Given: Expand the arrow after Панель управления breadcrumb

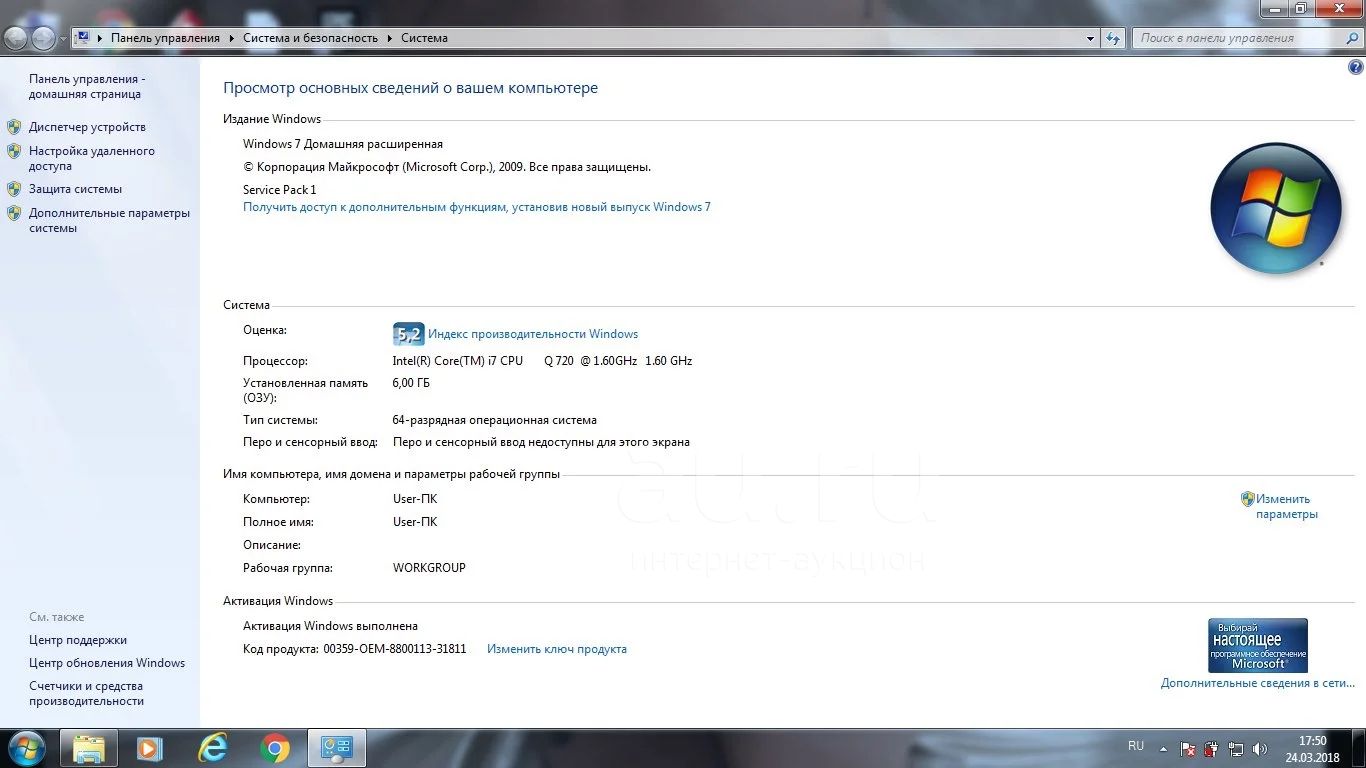Looking at the screenshot, I should click(231, 38).
